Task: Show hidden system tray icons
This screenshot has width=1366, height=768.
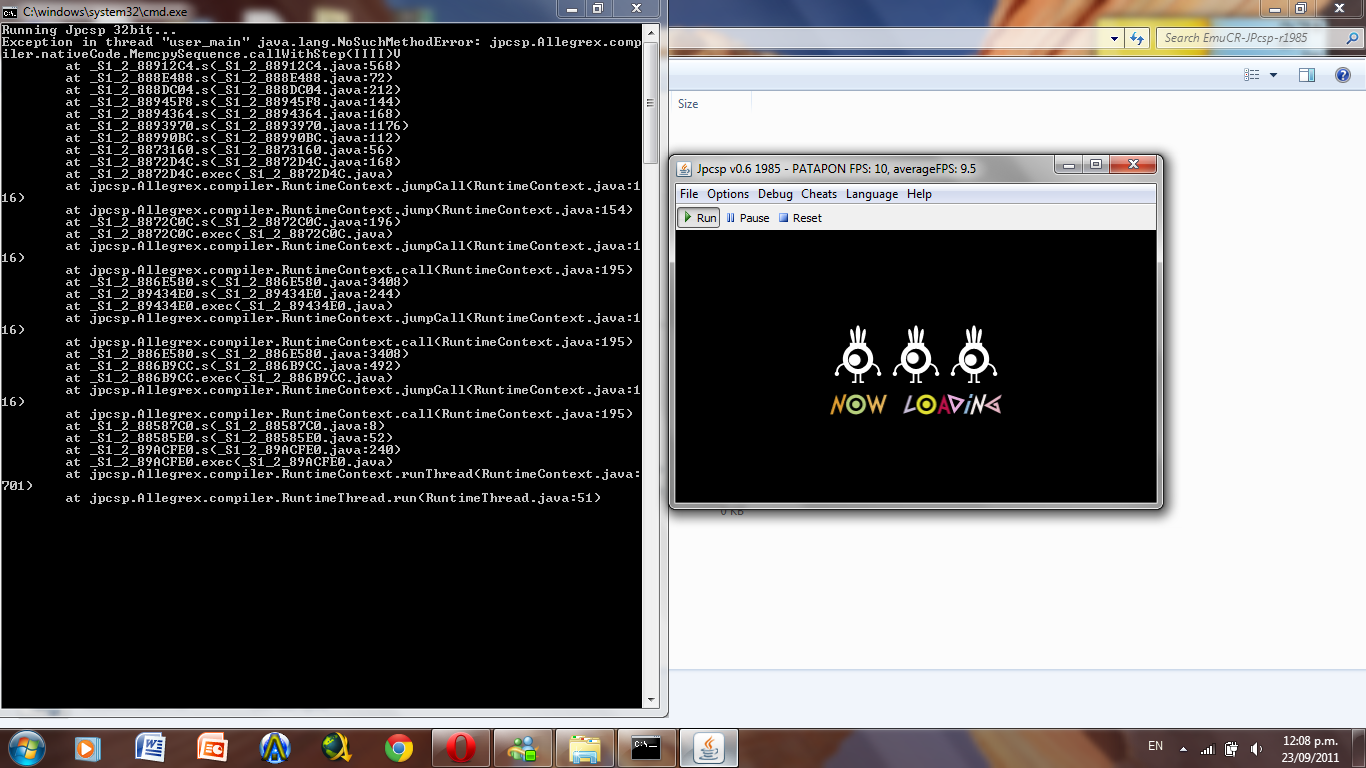Action: [x=1184, y=747]
